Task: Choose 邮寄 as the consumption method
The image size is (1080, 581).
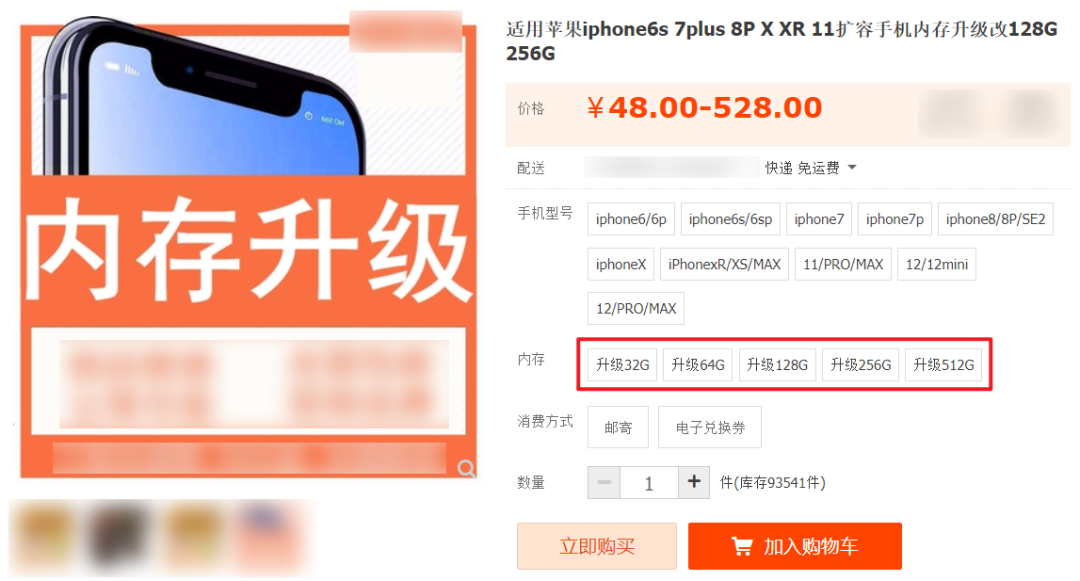Action: 618,427
